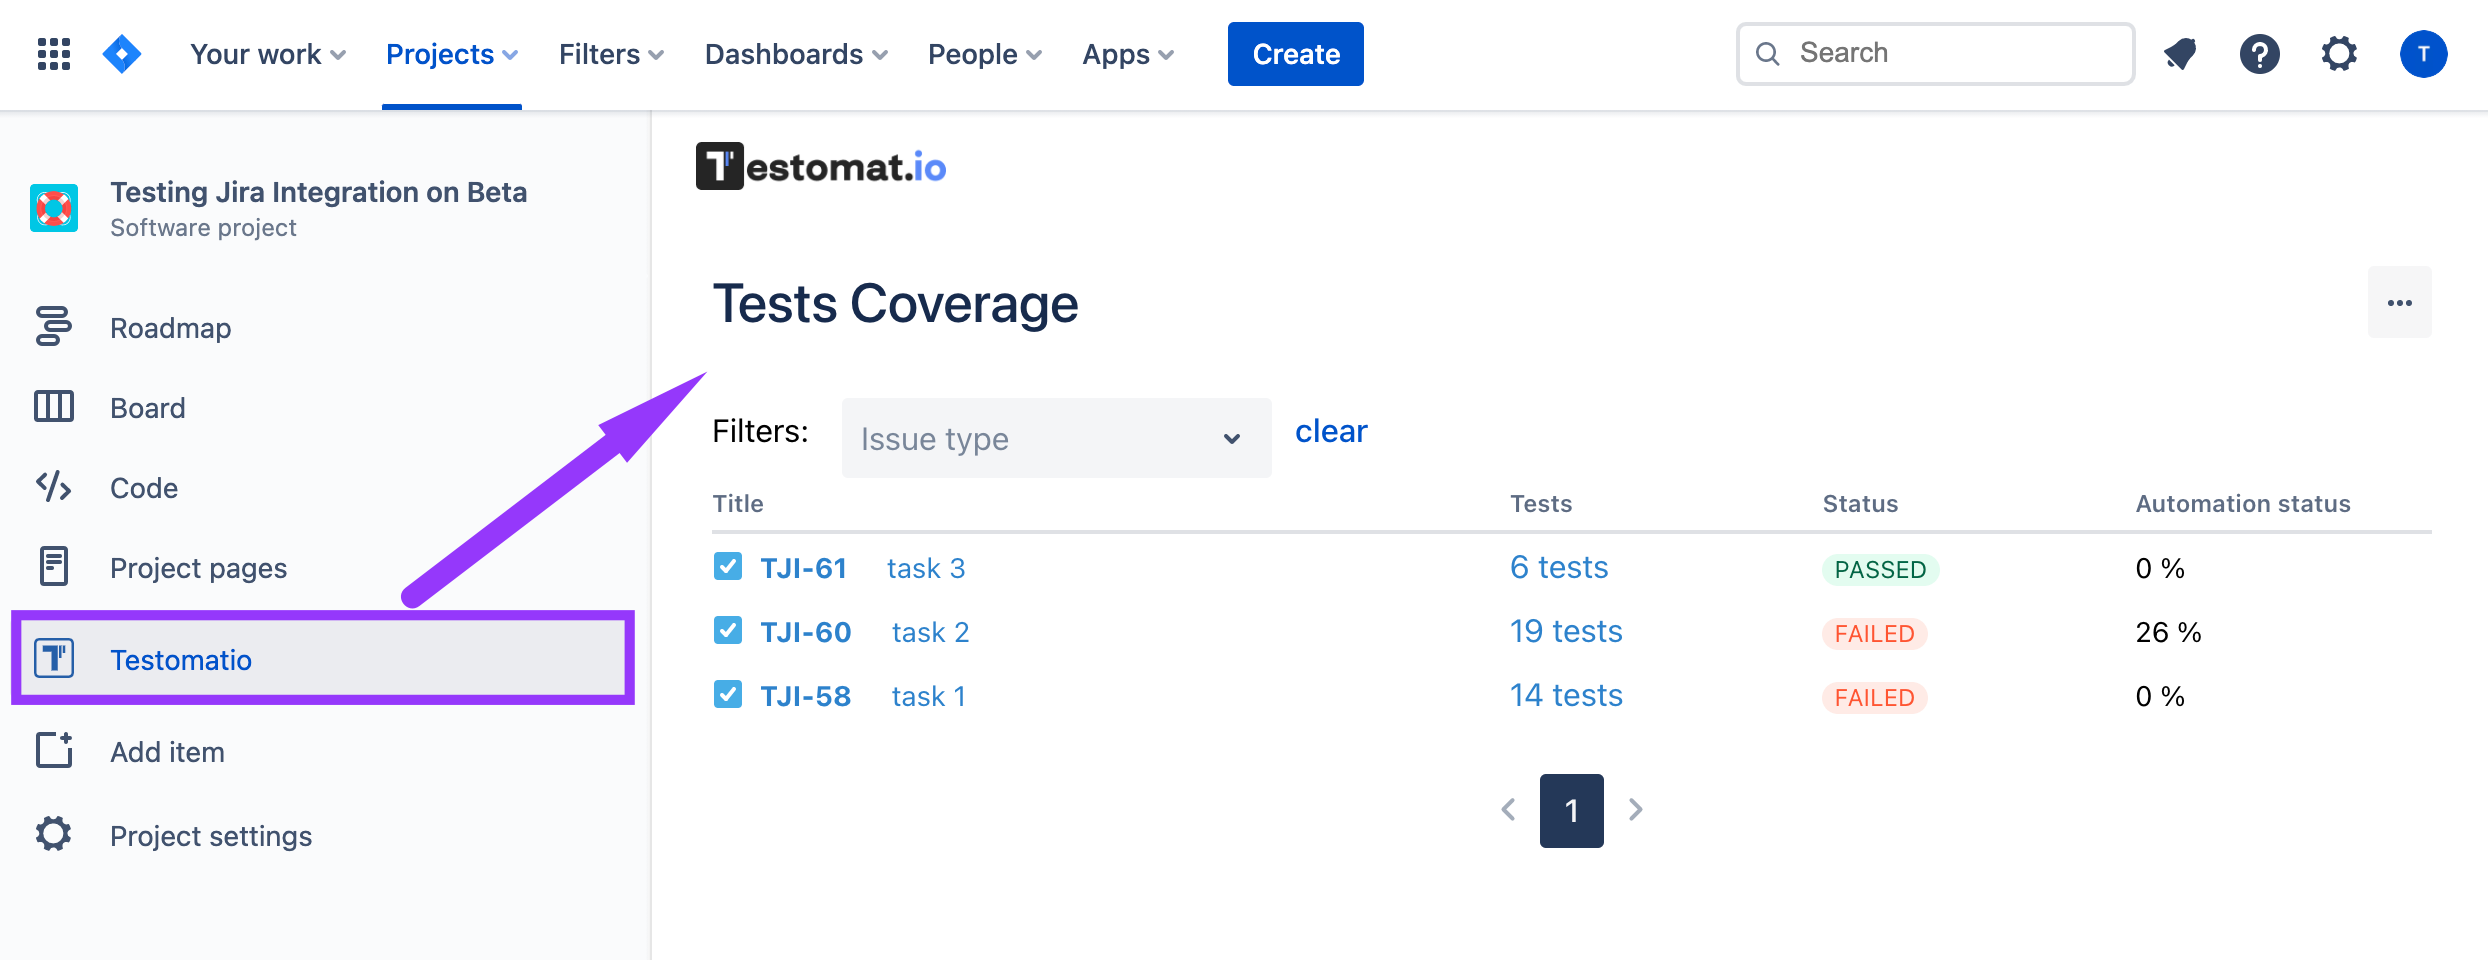Uncheck the TJI-60 checkbox

[728, 631]
